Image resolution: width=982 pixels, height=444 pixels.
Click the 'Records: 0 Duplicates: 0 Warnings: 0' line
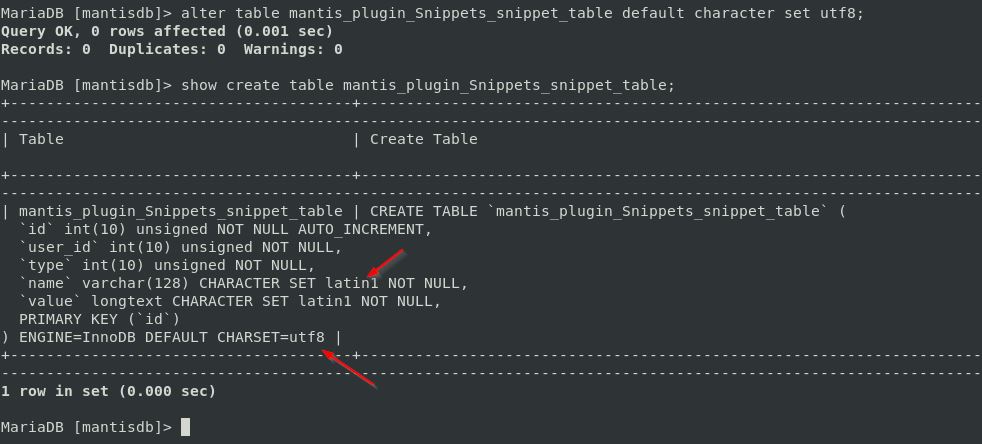[x=171, y=49]
